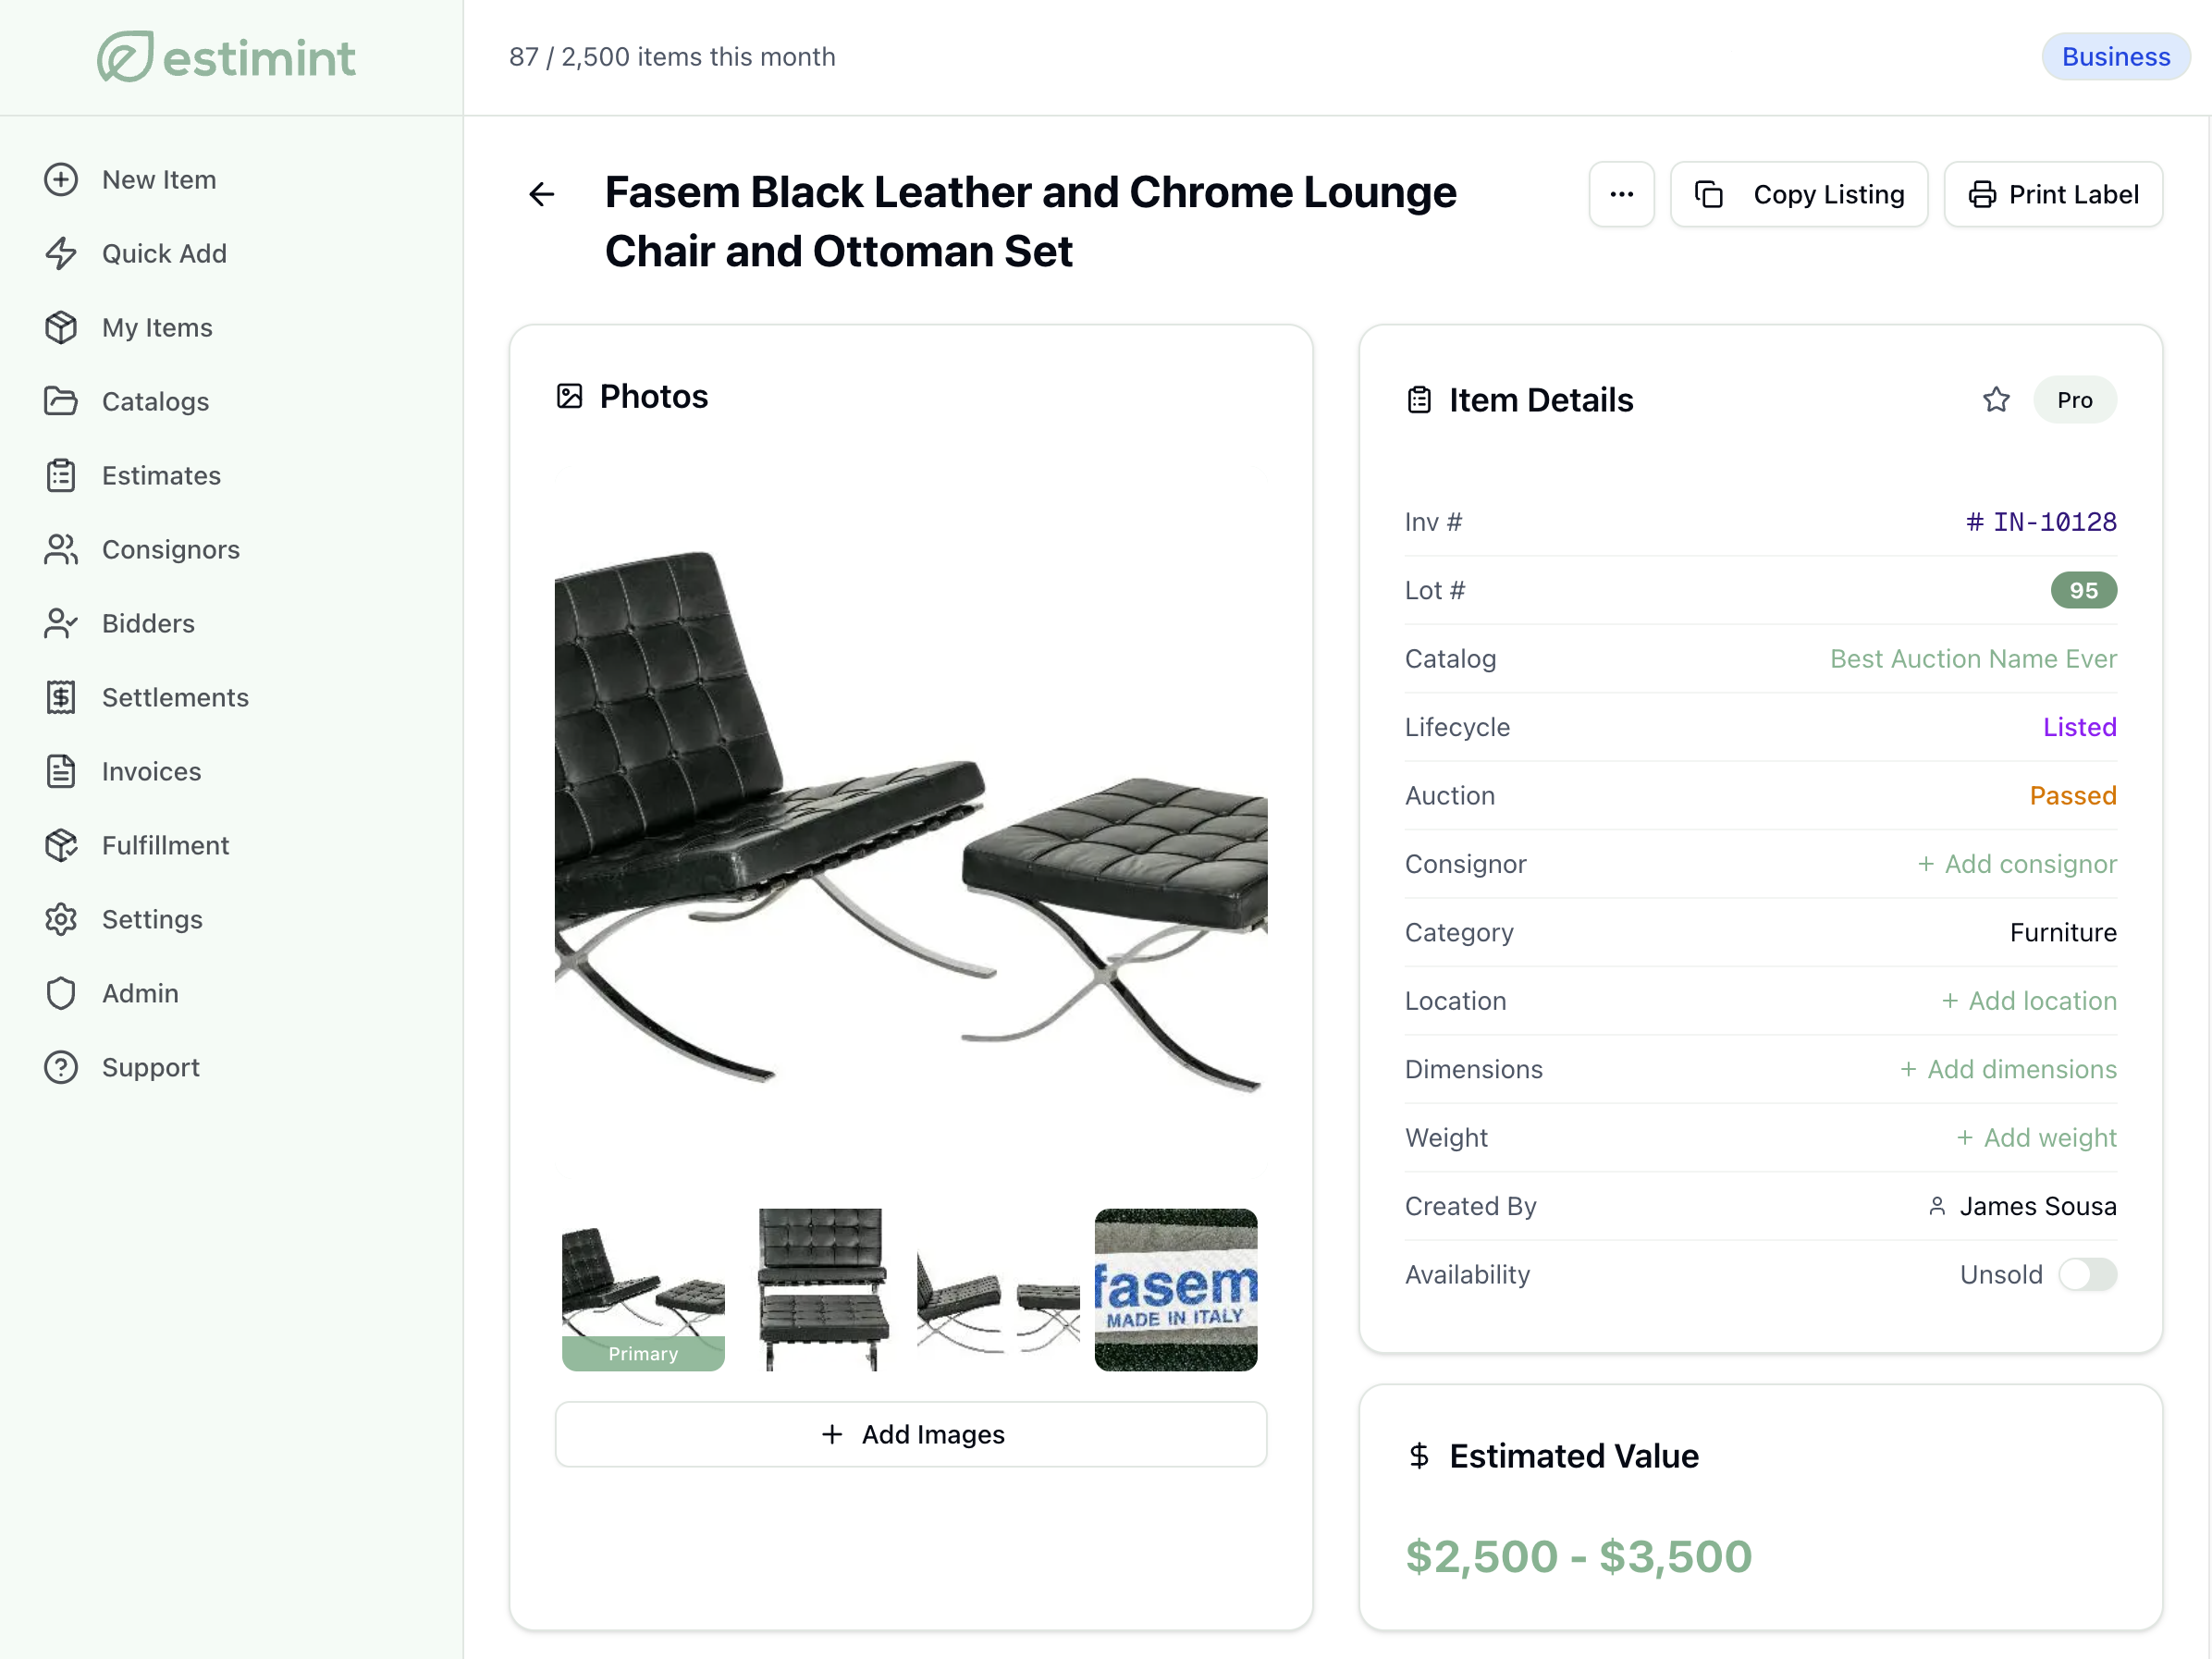Screen dimensions: 2212x1659
Task: Click the back arrow icon
Action: tap(541, 194)
